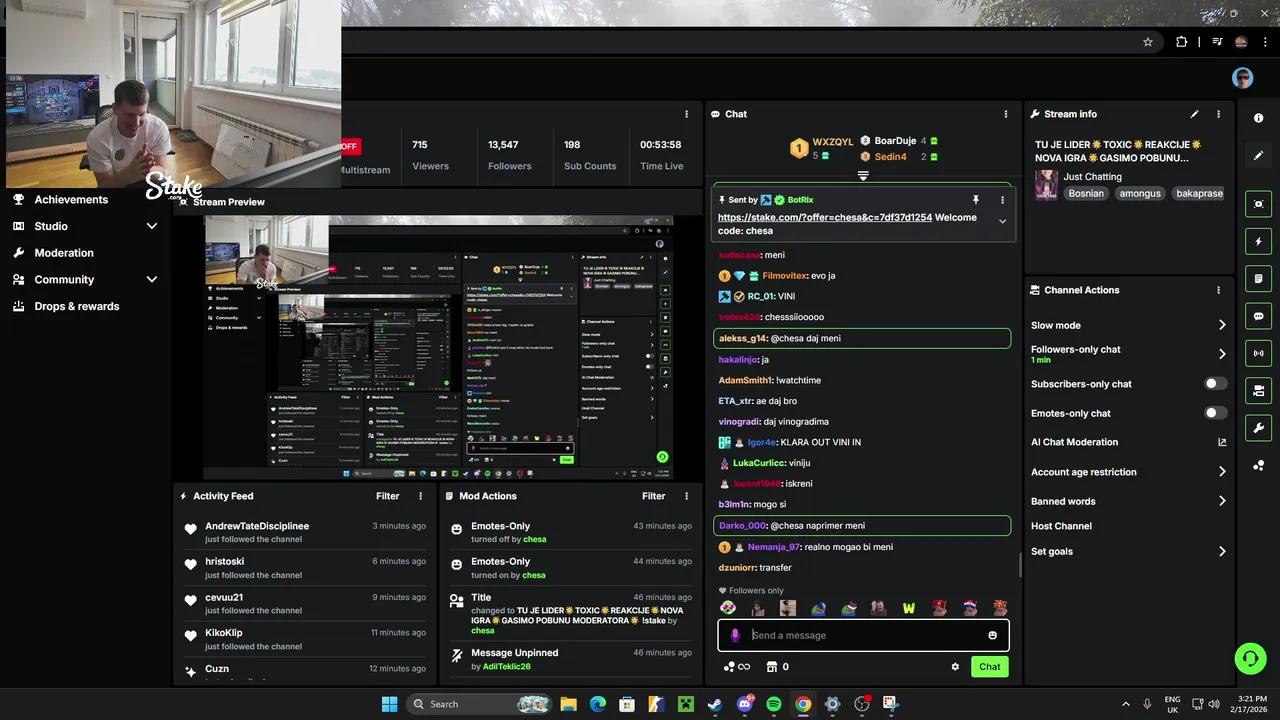Image resolution: width=1280 pixels, height=720 pixels.
Task: Click the pencil icon on right toolbar
Action: 1258,156
